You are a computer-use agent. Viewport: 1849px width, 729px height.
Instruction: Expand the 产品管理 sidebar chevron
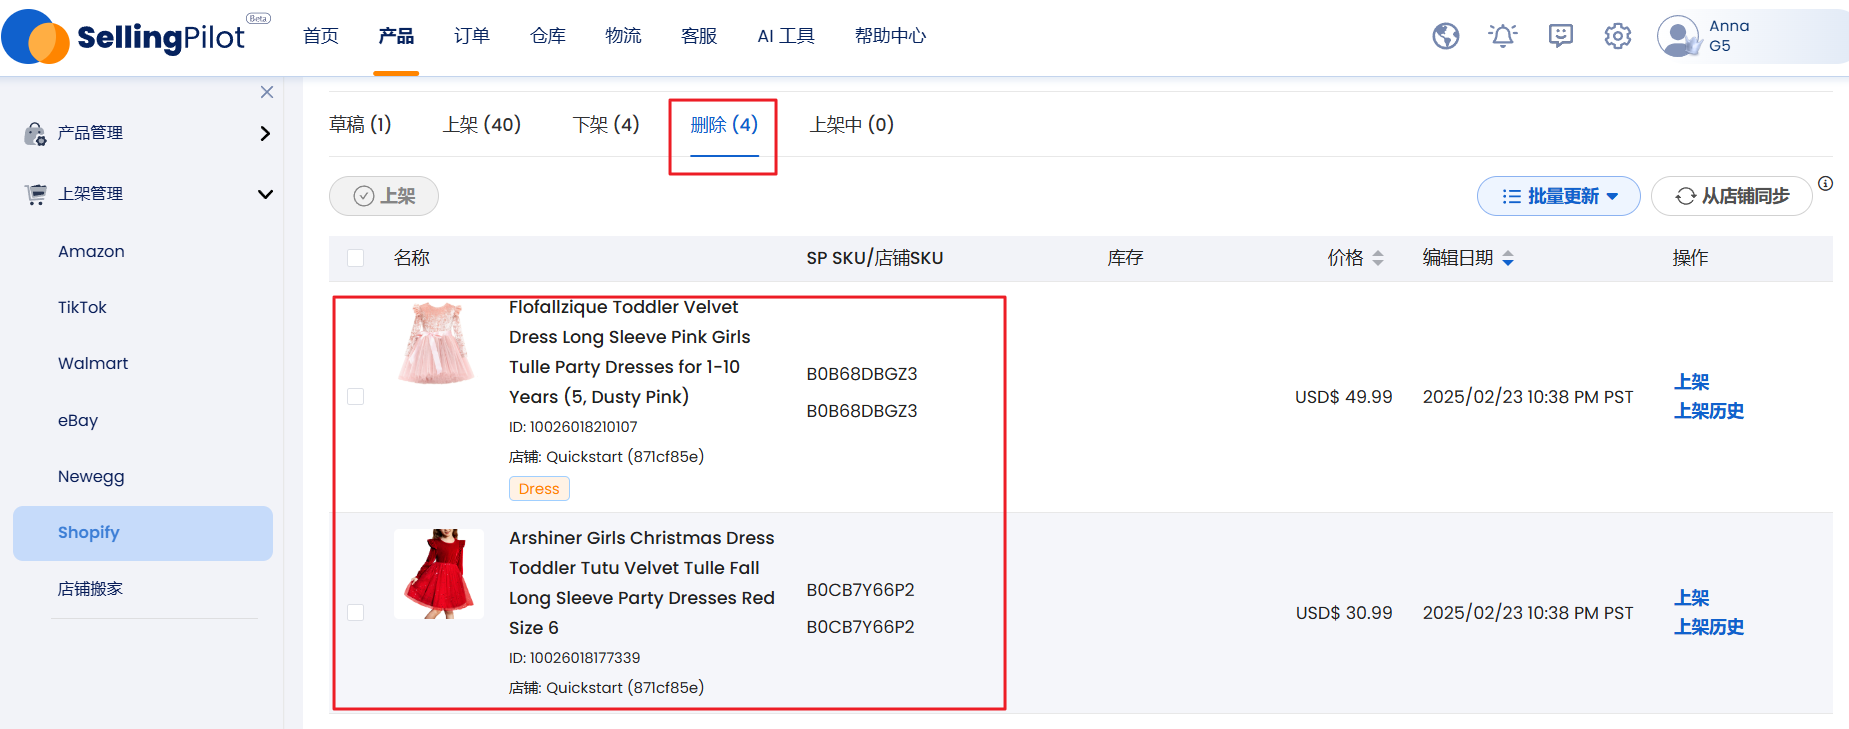tap(265, 133)
